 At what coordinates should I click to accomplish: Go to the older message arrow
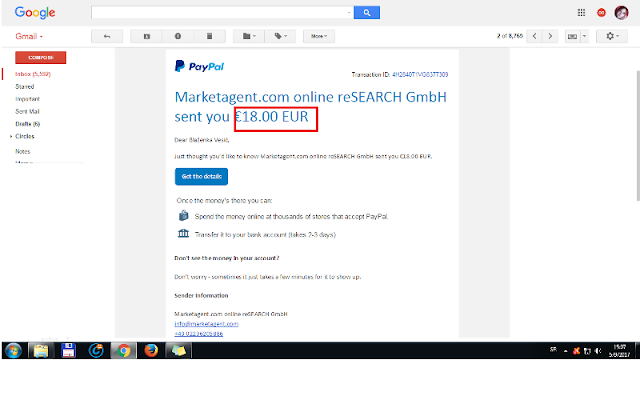550,36
